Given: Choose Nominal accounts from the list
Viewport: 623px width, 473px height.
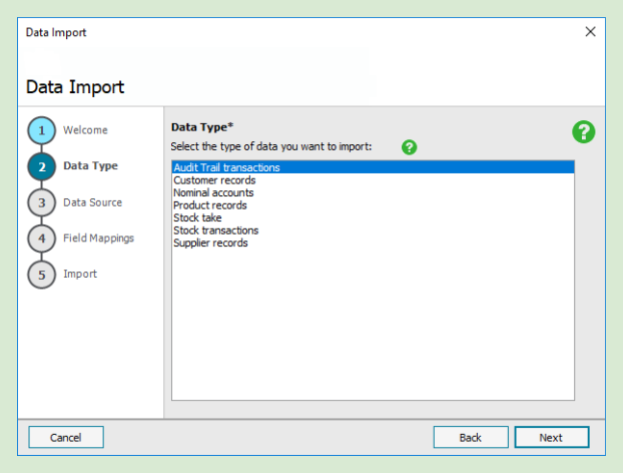Looking at the screenshot, I should pos(213,193).
